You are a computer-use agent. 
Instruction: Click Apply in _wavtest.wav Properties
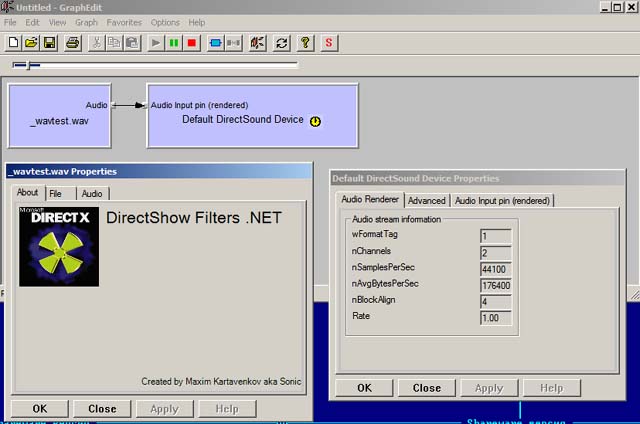(164, 409)
